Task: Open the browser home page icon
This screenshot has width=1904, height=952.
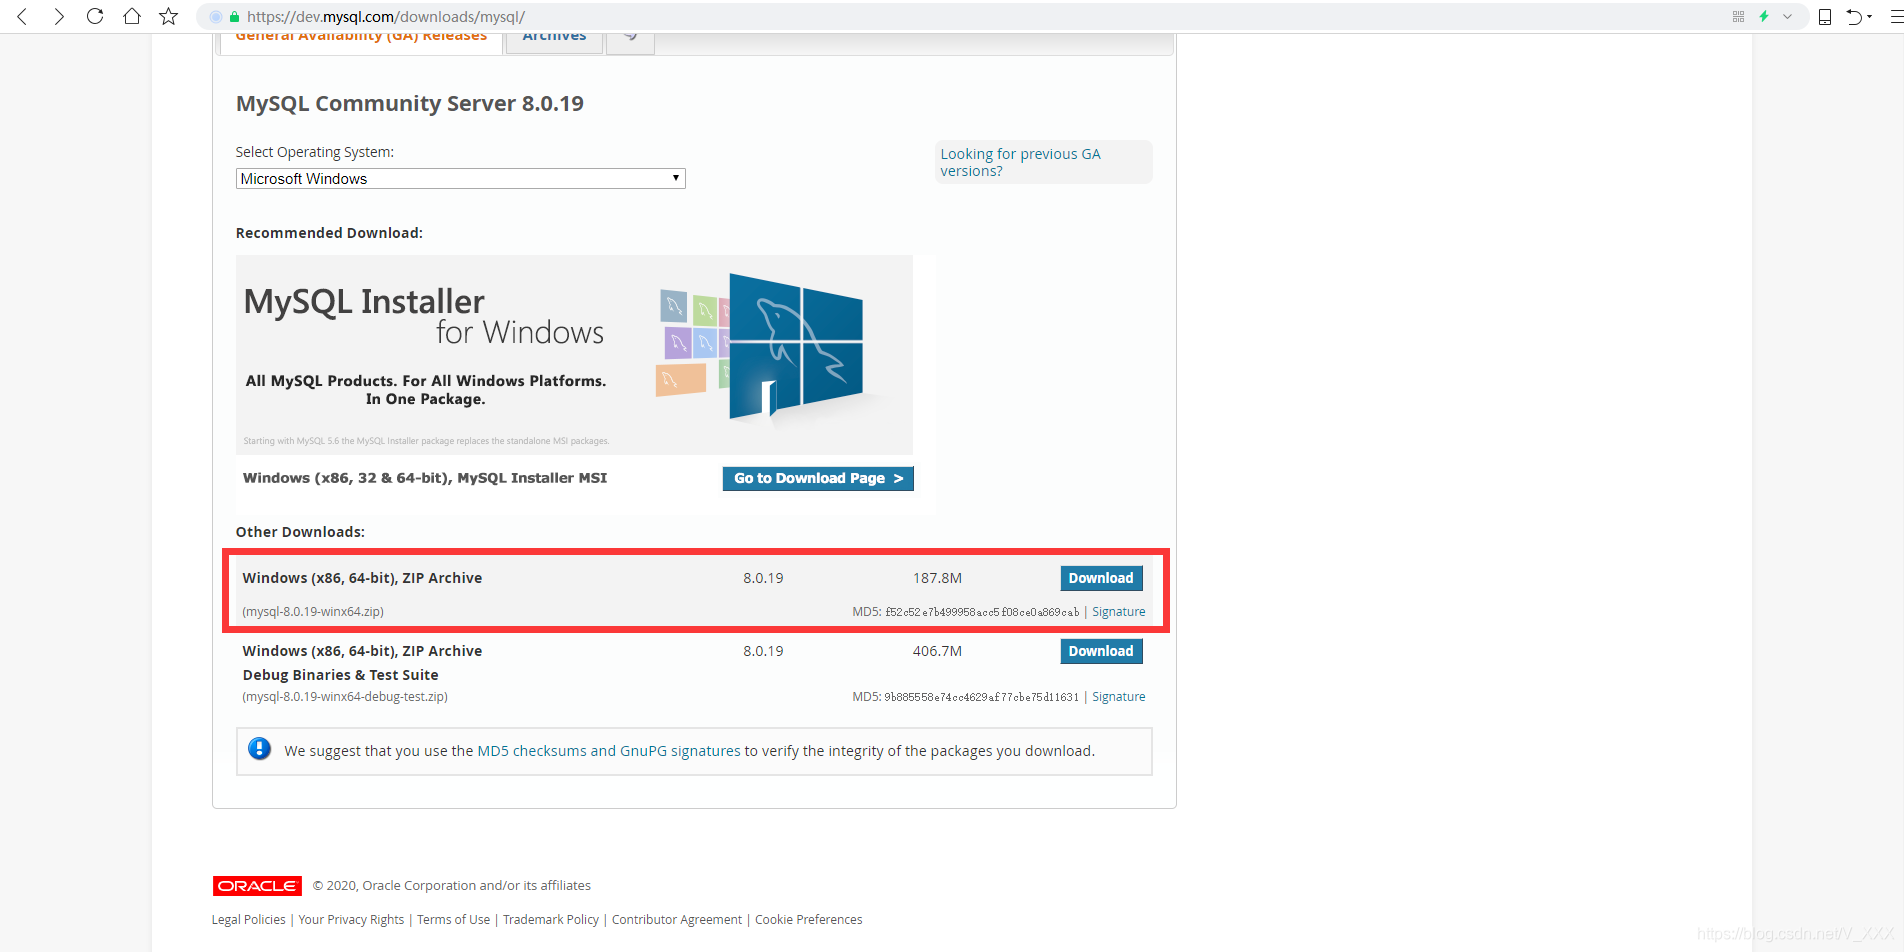Action: pyautogui.click(x=132, y=17)
